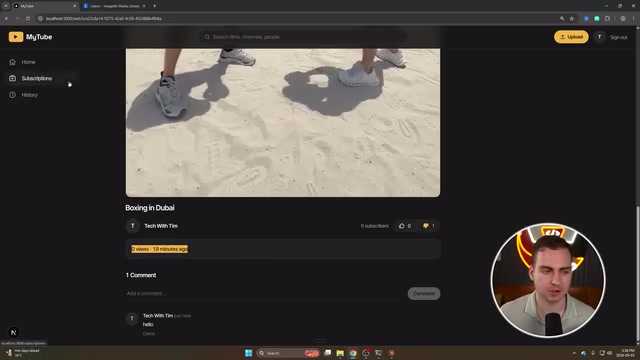Click the Boxing in Dubai video player

point(283,122)
